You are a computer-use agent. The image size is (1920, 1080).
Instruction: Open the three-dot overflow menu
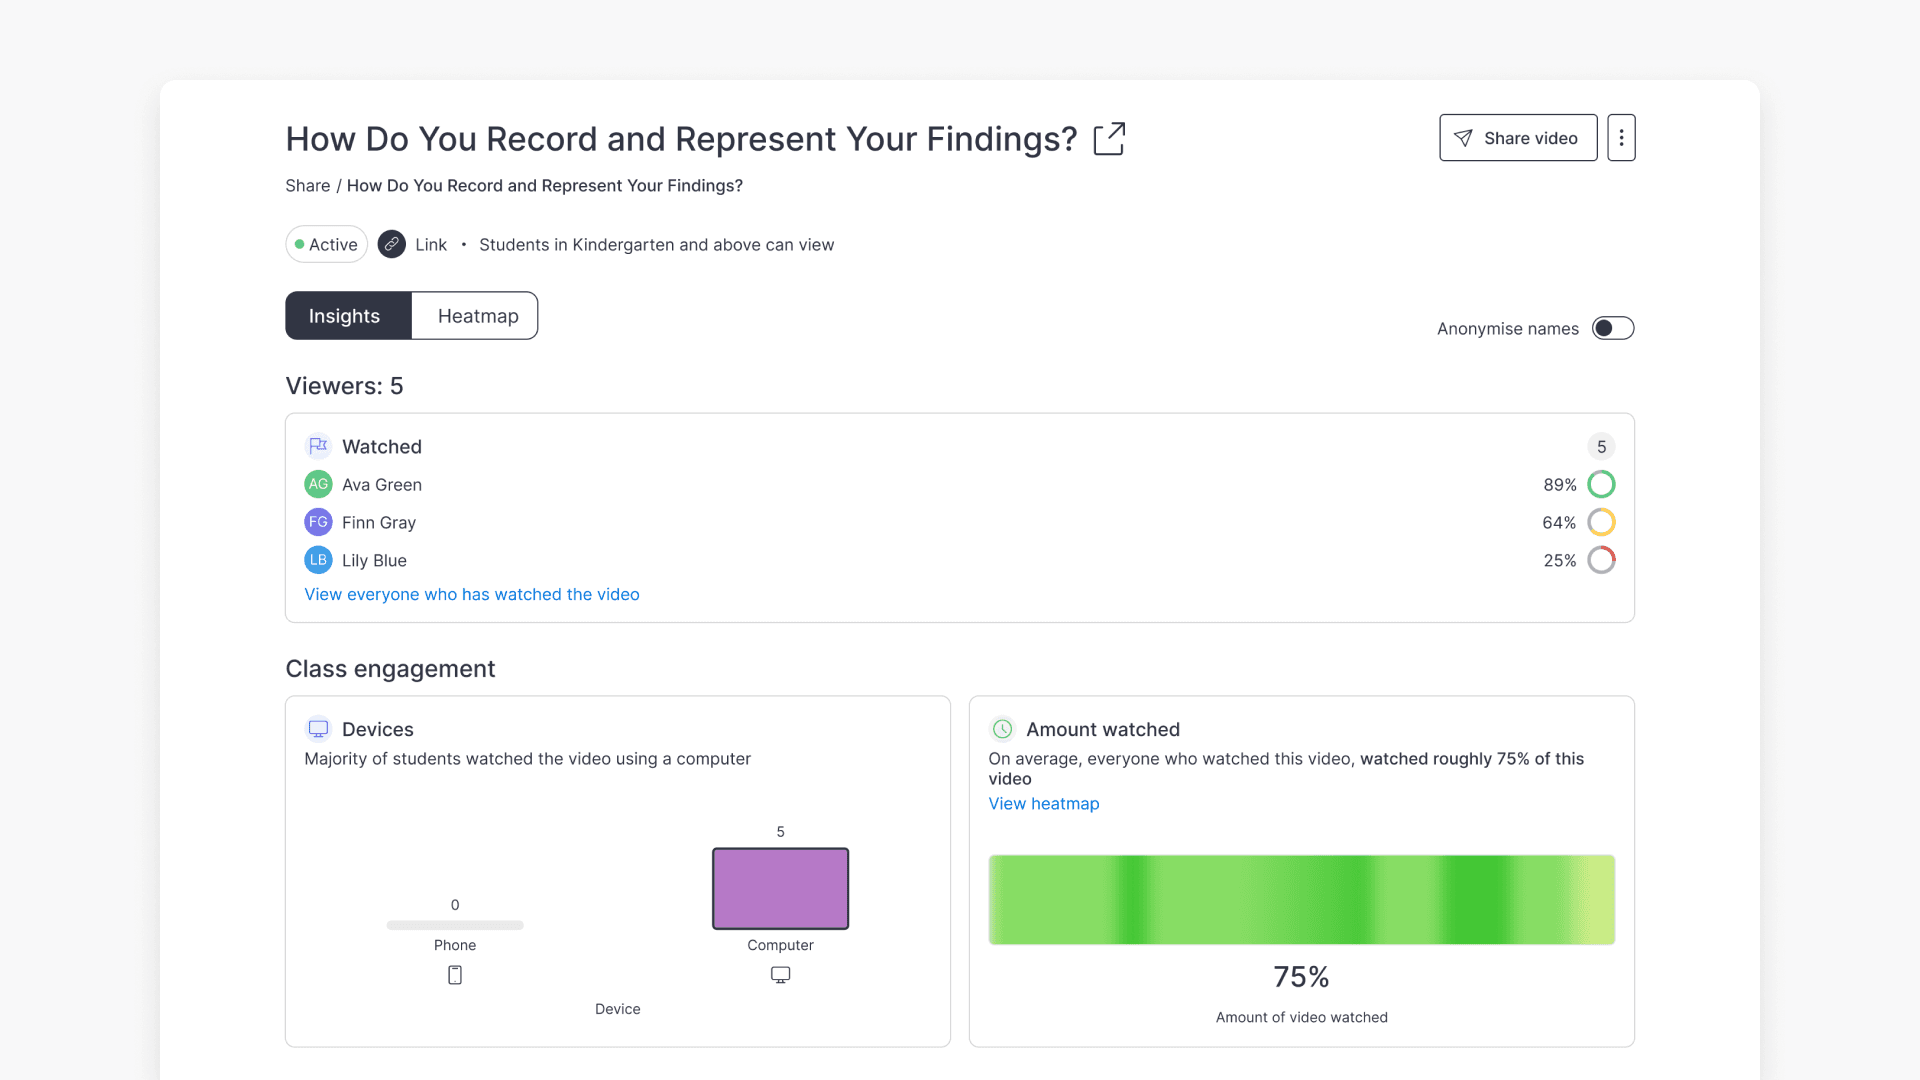click(x=1620, y=137)
